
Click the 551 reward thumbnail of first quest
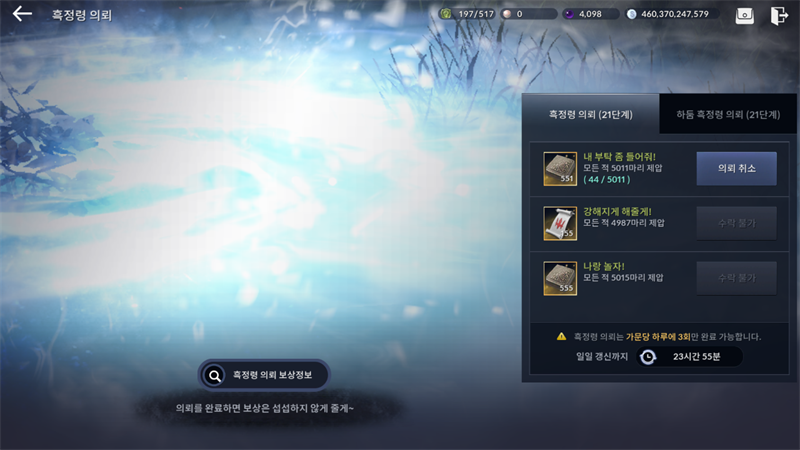560,168
